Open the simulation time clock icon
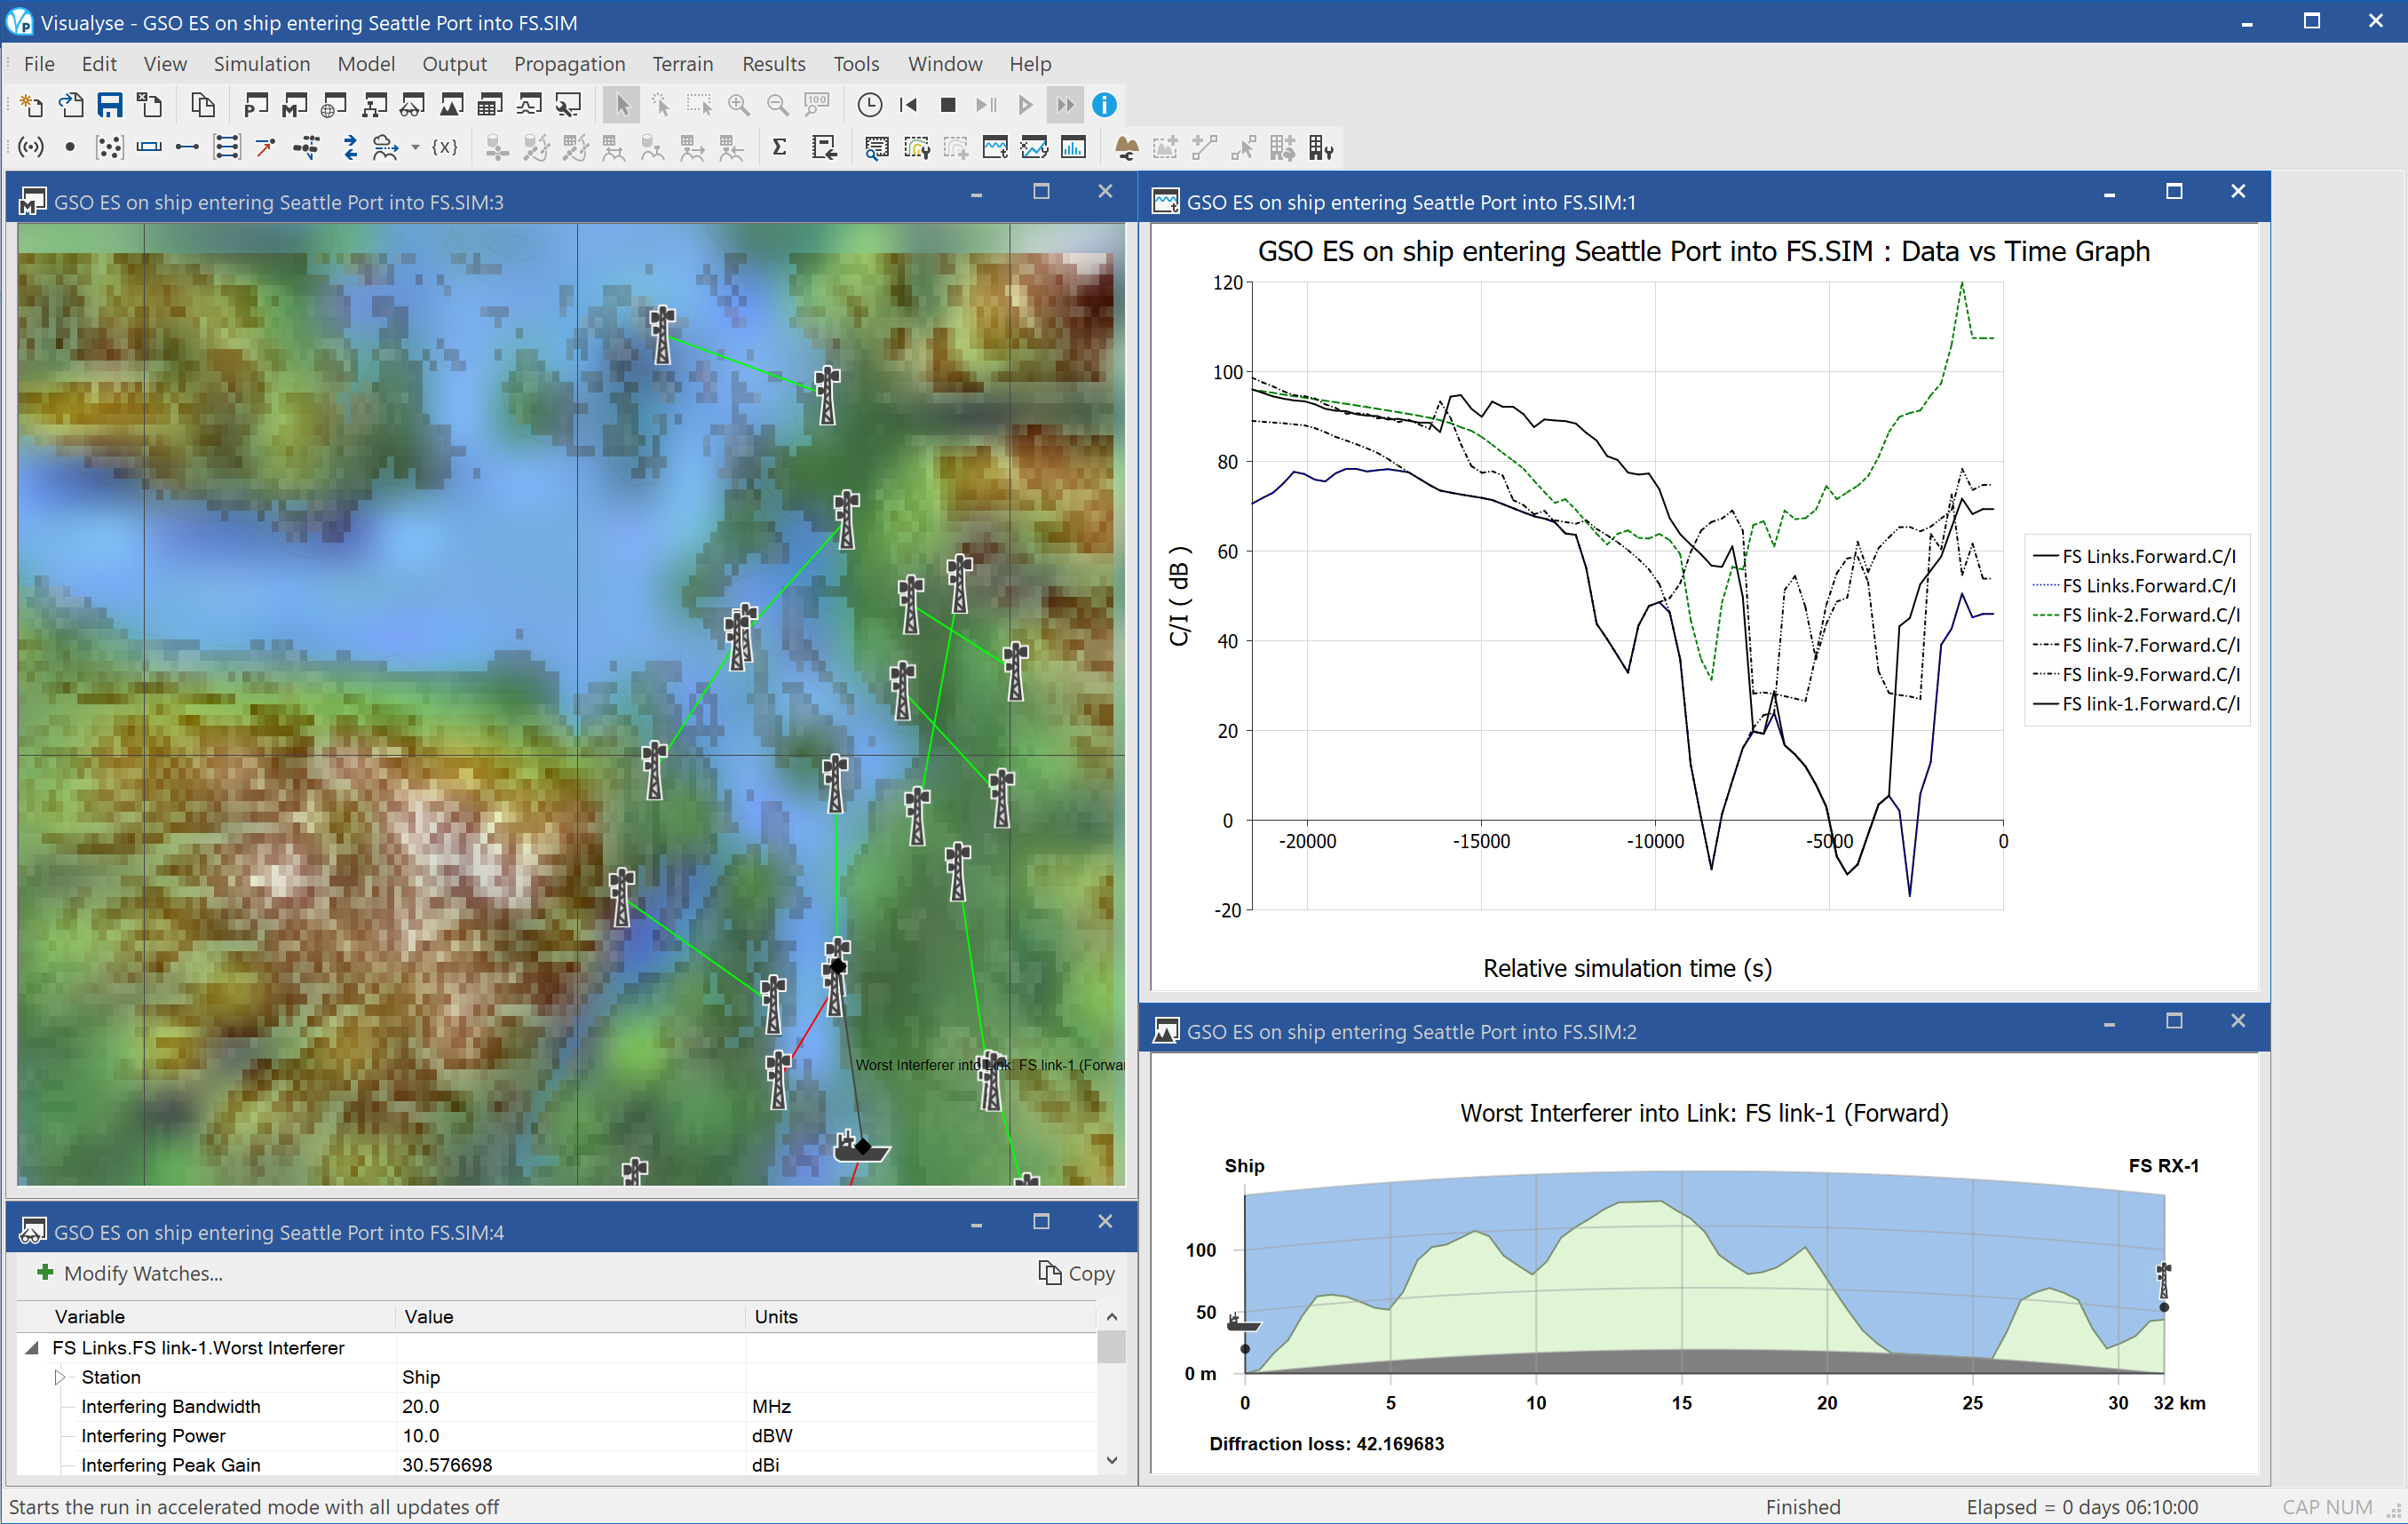Viewport: 2408px width, 1524px height. [869, 105]
